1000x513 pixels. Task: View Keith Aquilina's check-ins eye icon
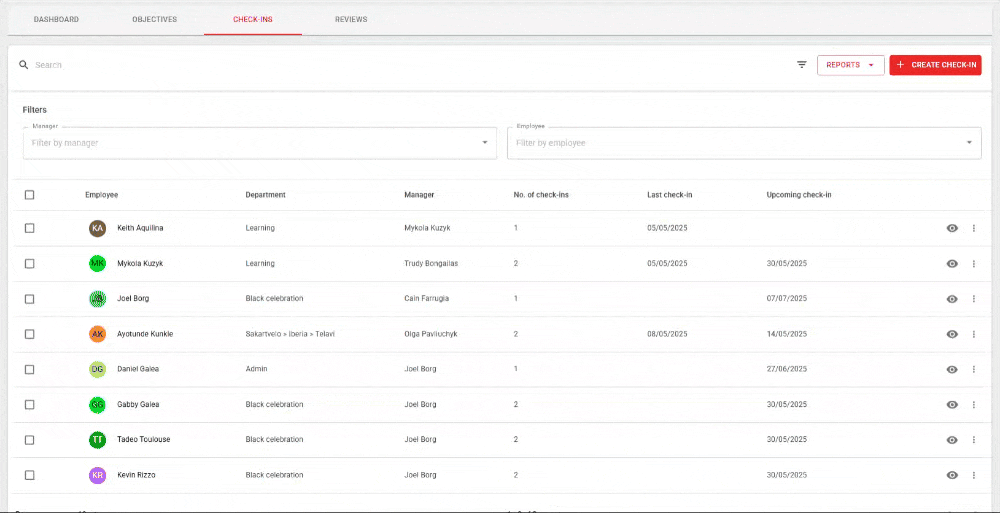tap(952, 228)
